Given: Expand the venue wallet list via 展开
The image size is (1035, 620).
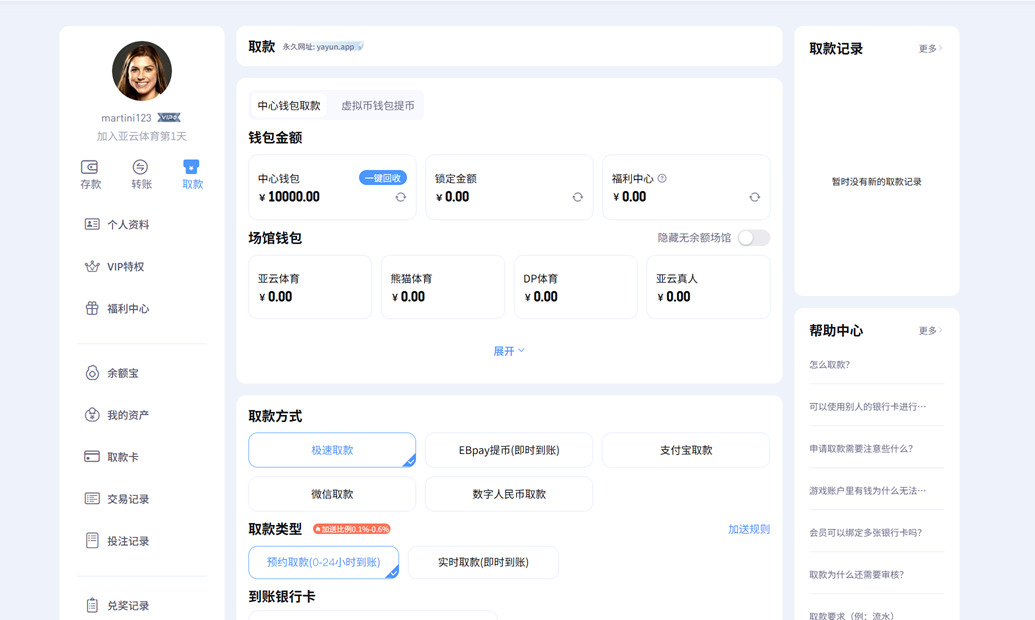Looking at the screenshot, I should pyautogui.click(x=509, y=351).
